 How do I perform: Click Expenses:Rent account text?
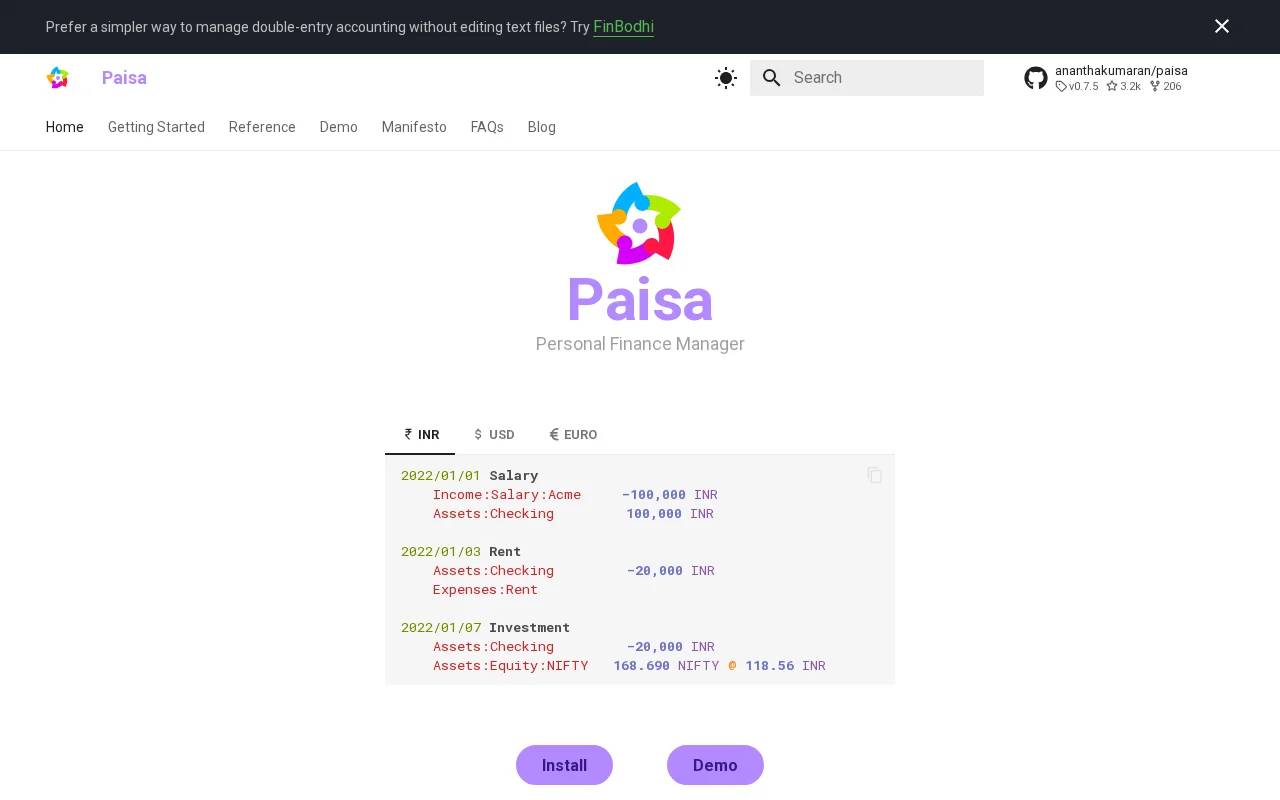[485, 590]
